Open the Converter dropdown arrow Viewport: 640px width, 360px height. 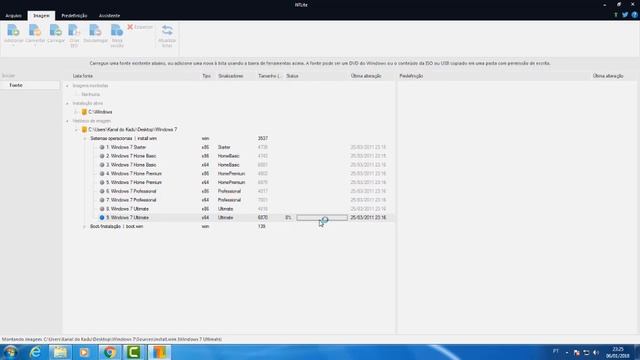click(x=35, y=45)
